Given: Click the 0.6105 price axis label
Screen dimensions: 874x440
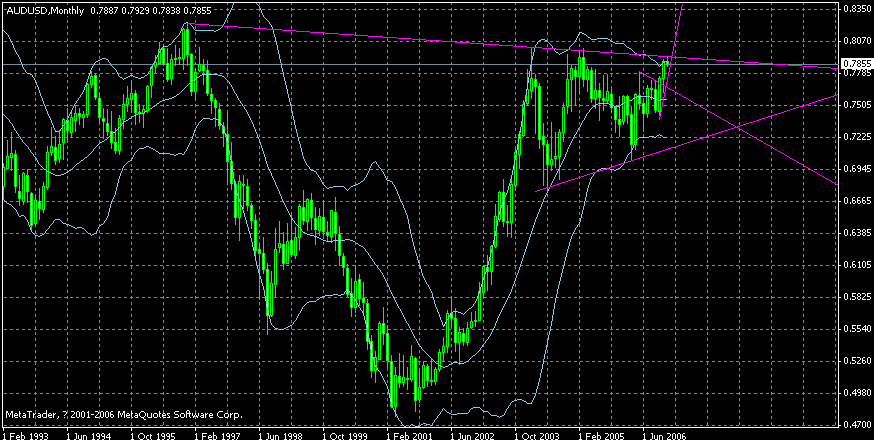Looking at the screenshot, I should point(858,265).
